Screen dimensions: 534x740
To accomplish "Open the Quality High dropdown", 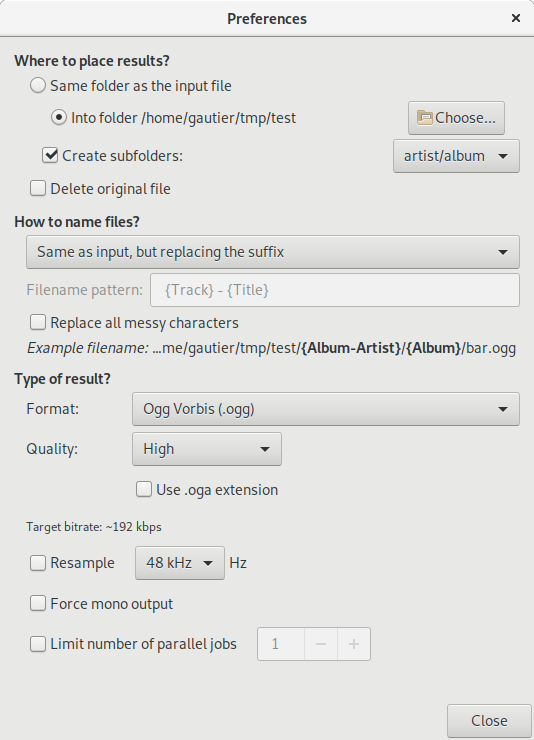I will pyautogui.click(x=207, y=449).
